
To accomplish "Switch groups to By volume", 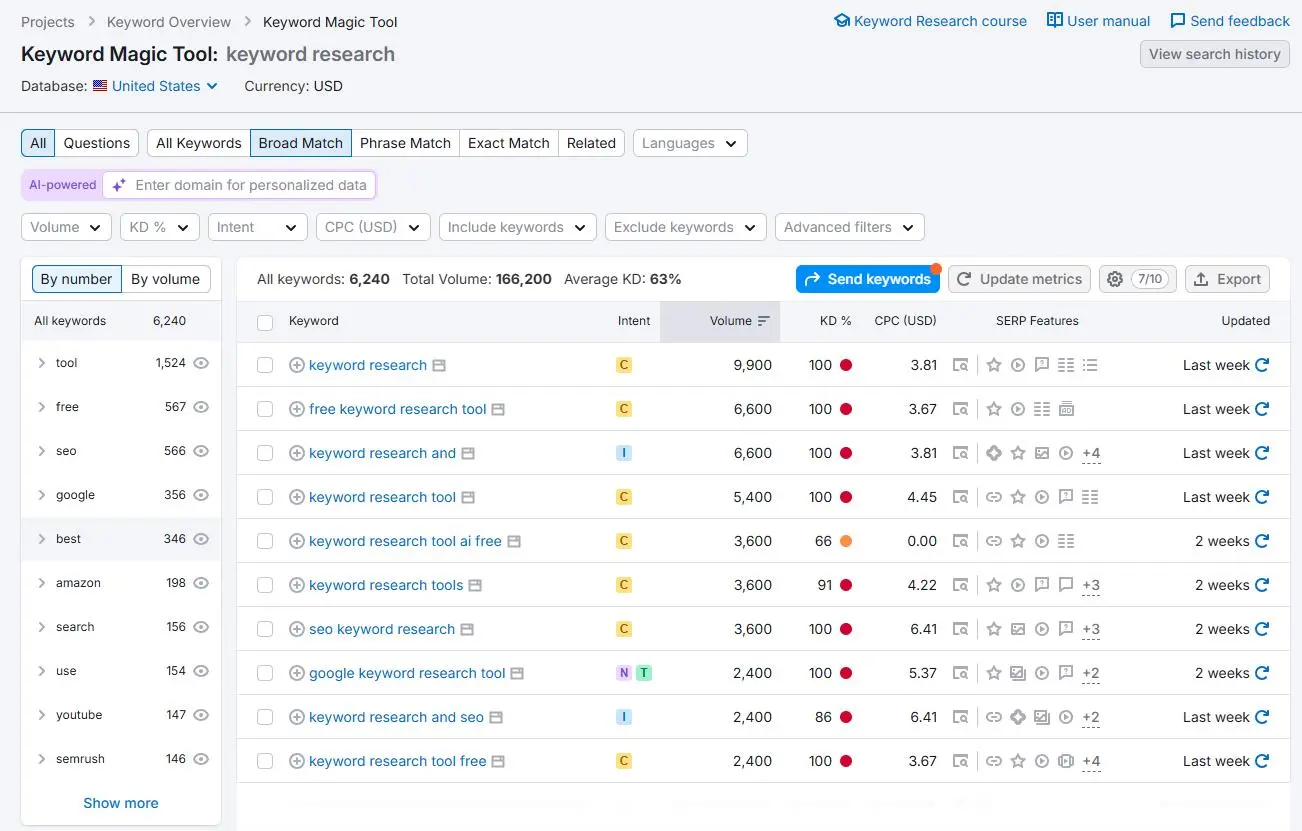I will click(166, 279).
